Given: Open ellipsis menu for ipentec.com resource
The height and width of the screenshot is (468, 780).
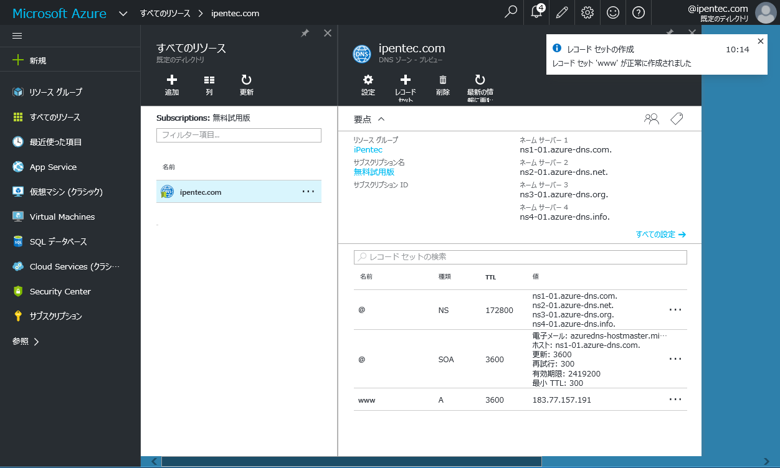Looking at the screenshot, I should [x=308, y=191].
